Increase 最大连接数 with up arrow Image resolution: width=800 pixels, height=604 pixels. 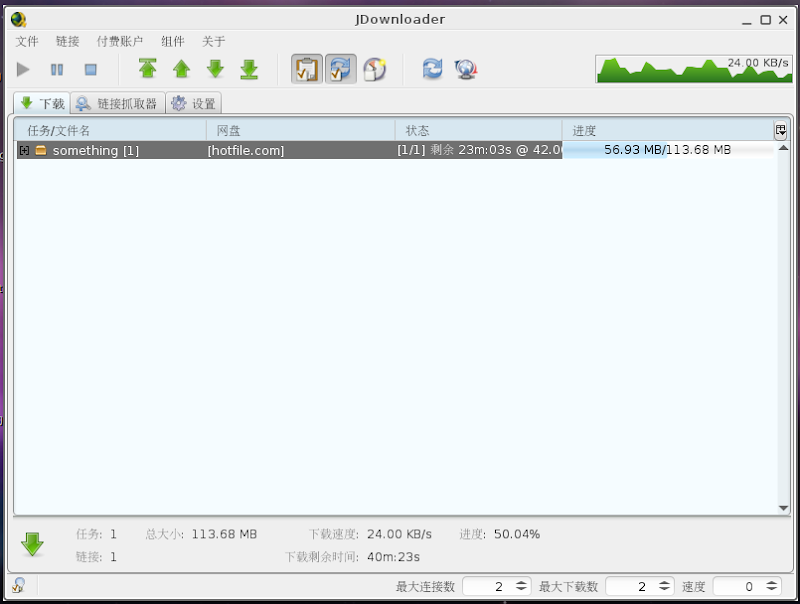tap(521, 583)
